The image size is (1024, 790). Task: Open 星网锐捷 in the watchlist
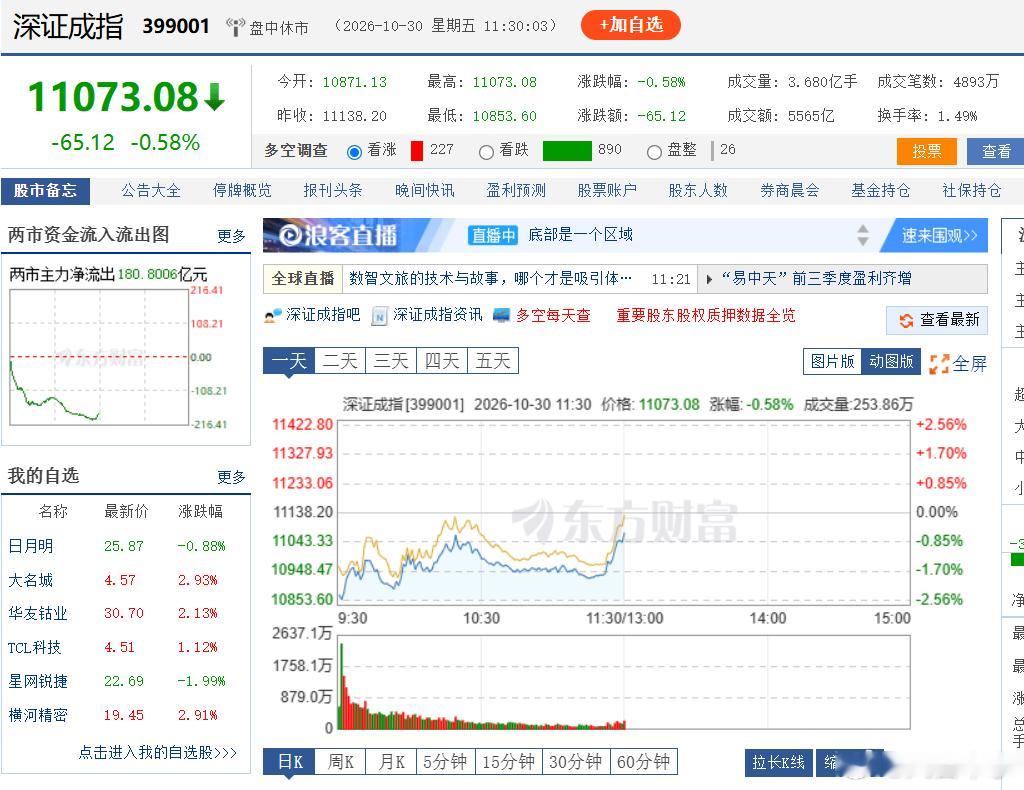38,682
